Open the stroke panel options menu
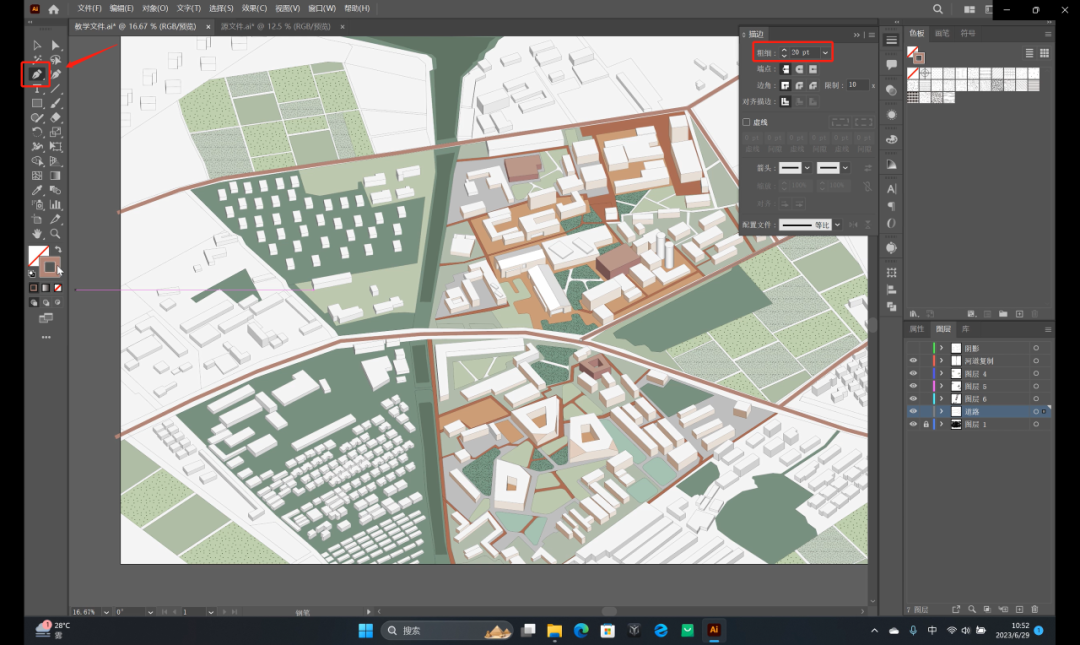The image size is (1080, 645). pyautogui.click(x=871, y=34)
